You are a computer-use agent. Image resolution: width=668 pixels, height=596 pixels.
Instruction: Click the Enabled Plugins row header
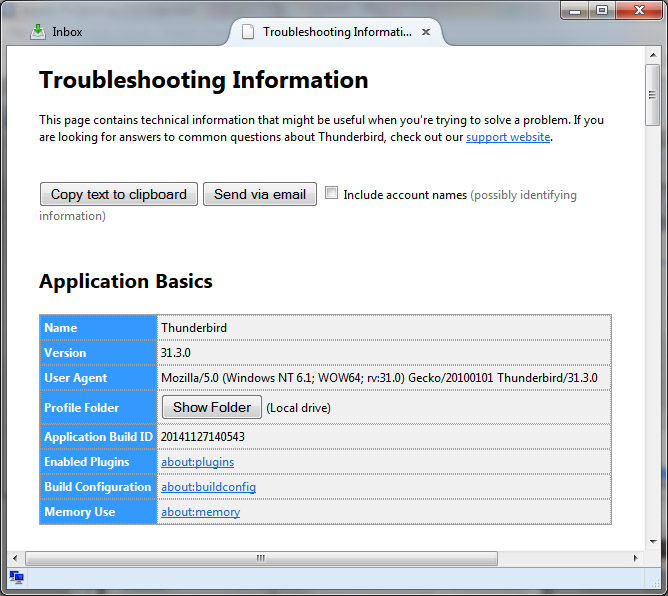(98, 462)
